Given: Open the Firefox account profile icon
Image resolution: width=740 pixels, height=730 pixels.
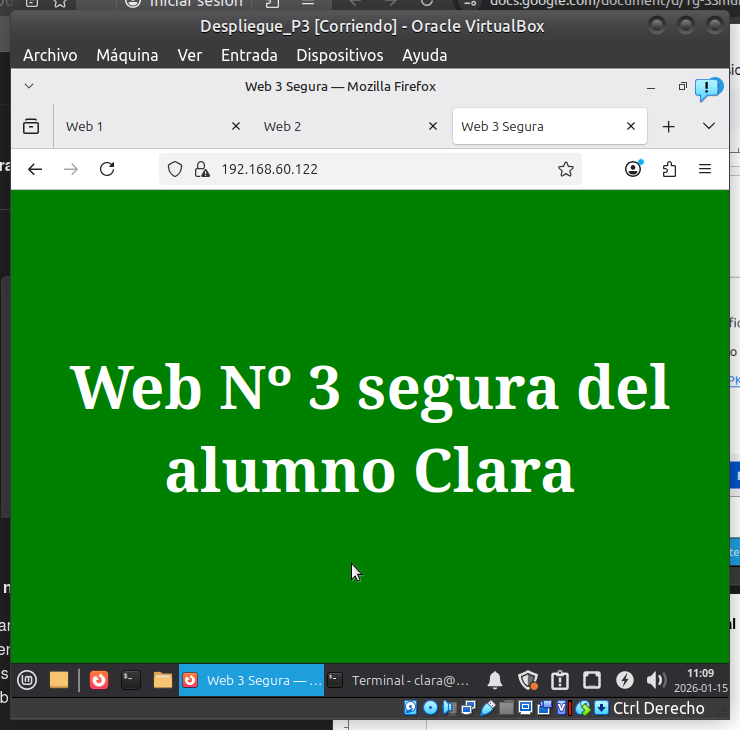Looking at the screenshot, I should click(x=633, y=169).
